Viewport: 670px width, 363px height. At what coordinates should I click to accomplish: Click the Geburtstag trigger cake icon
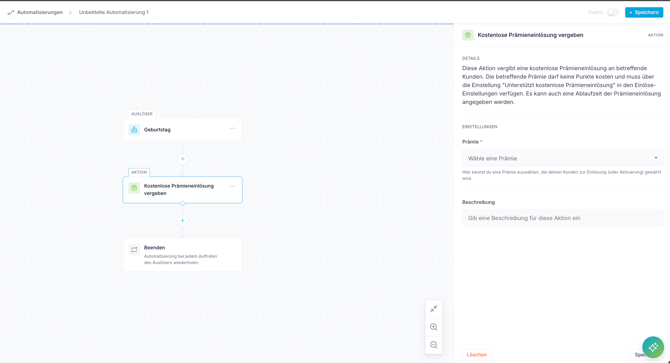pyautogui.click(x=134, y=129)
